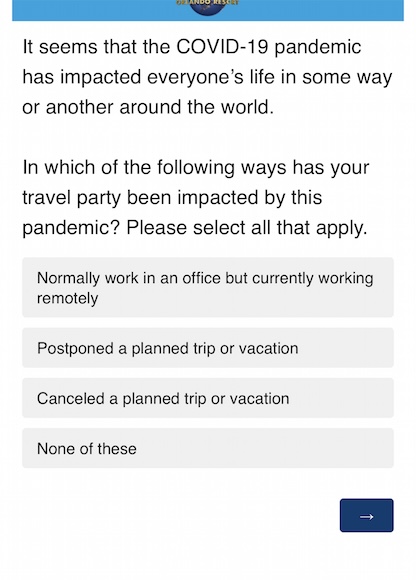Click the 'Please select all that apply' text
Viewport: 416px width, 580px height.
(x=247, y=227)
